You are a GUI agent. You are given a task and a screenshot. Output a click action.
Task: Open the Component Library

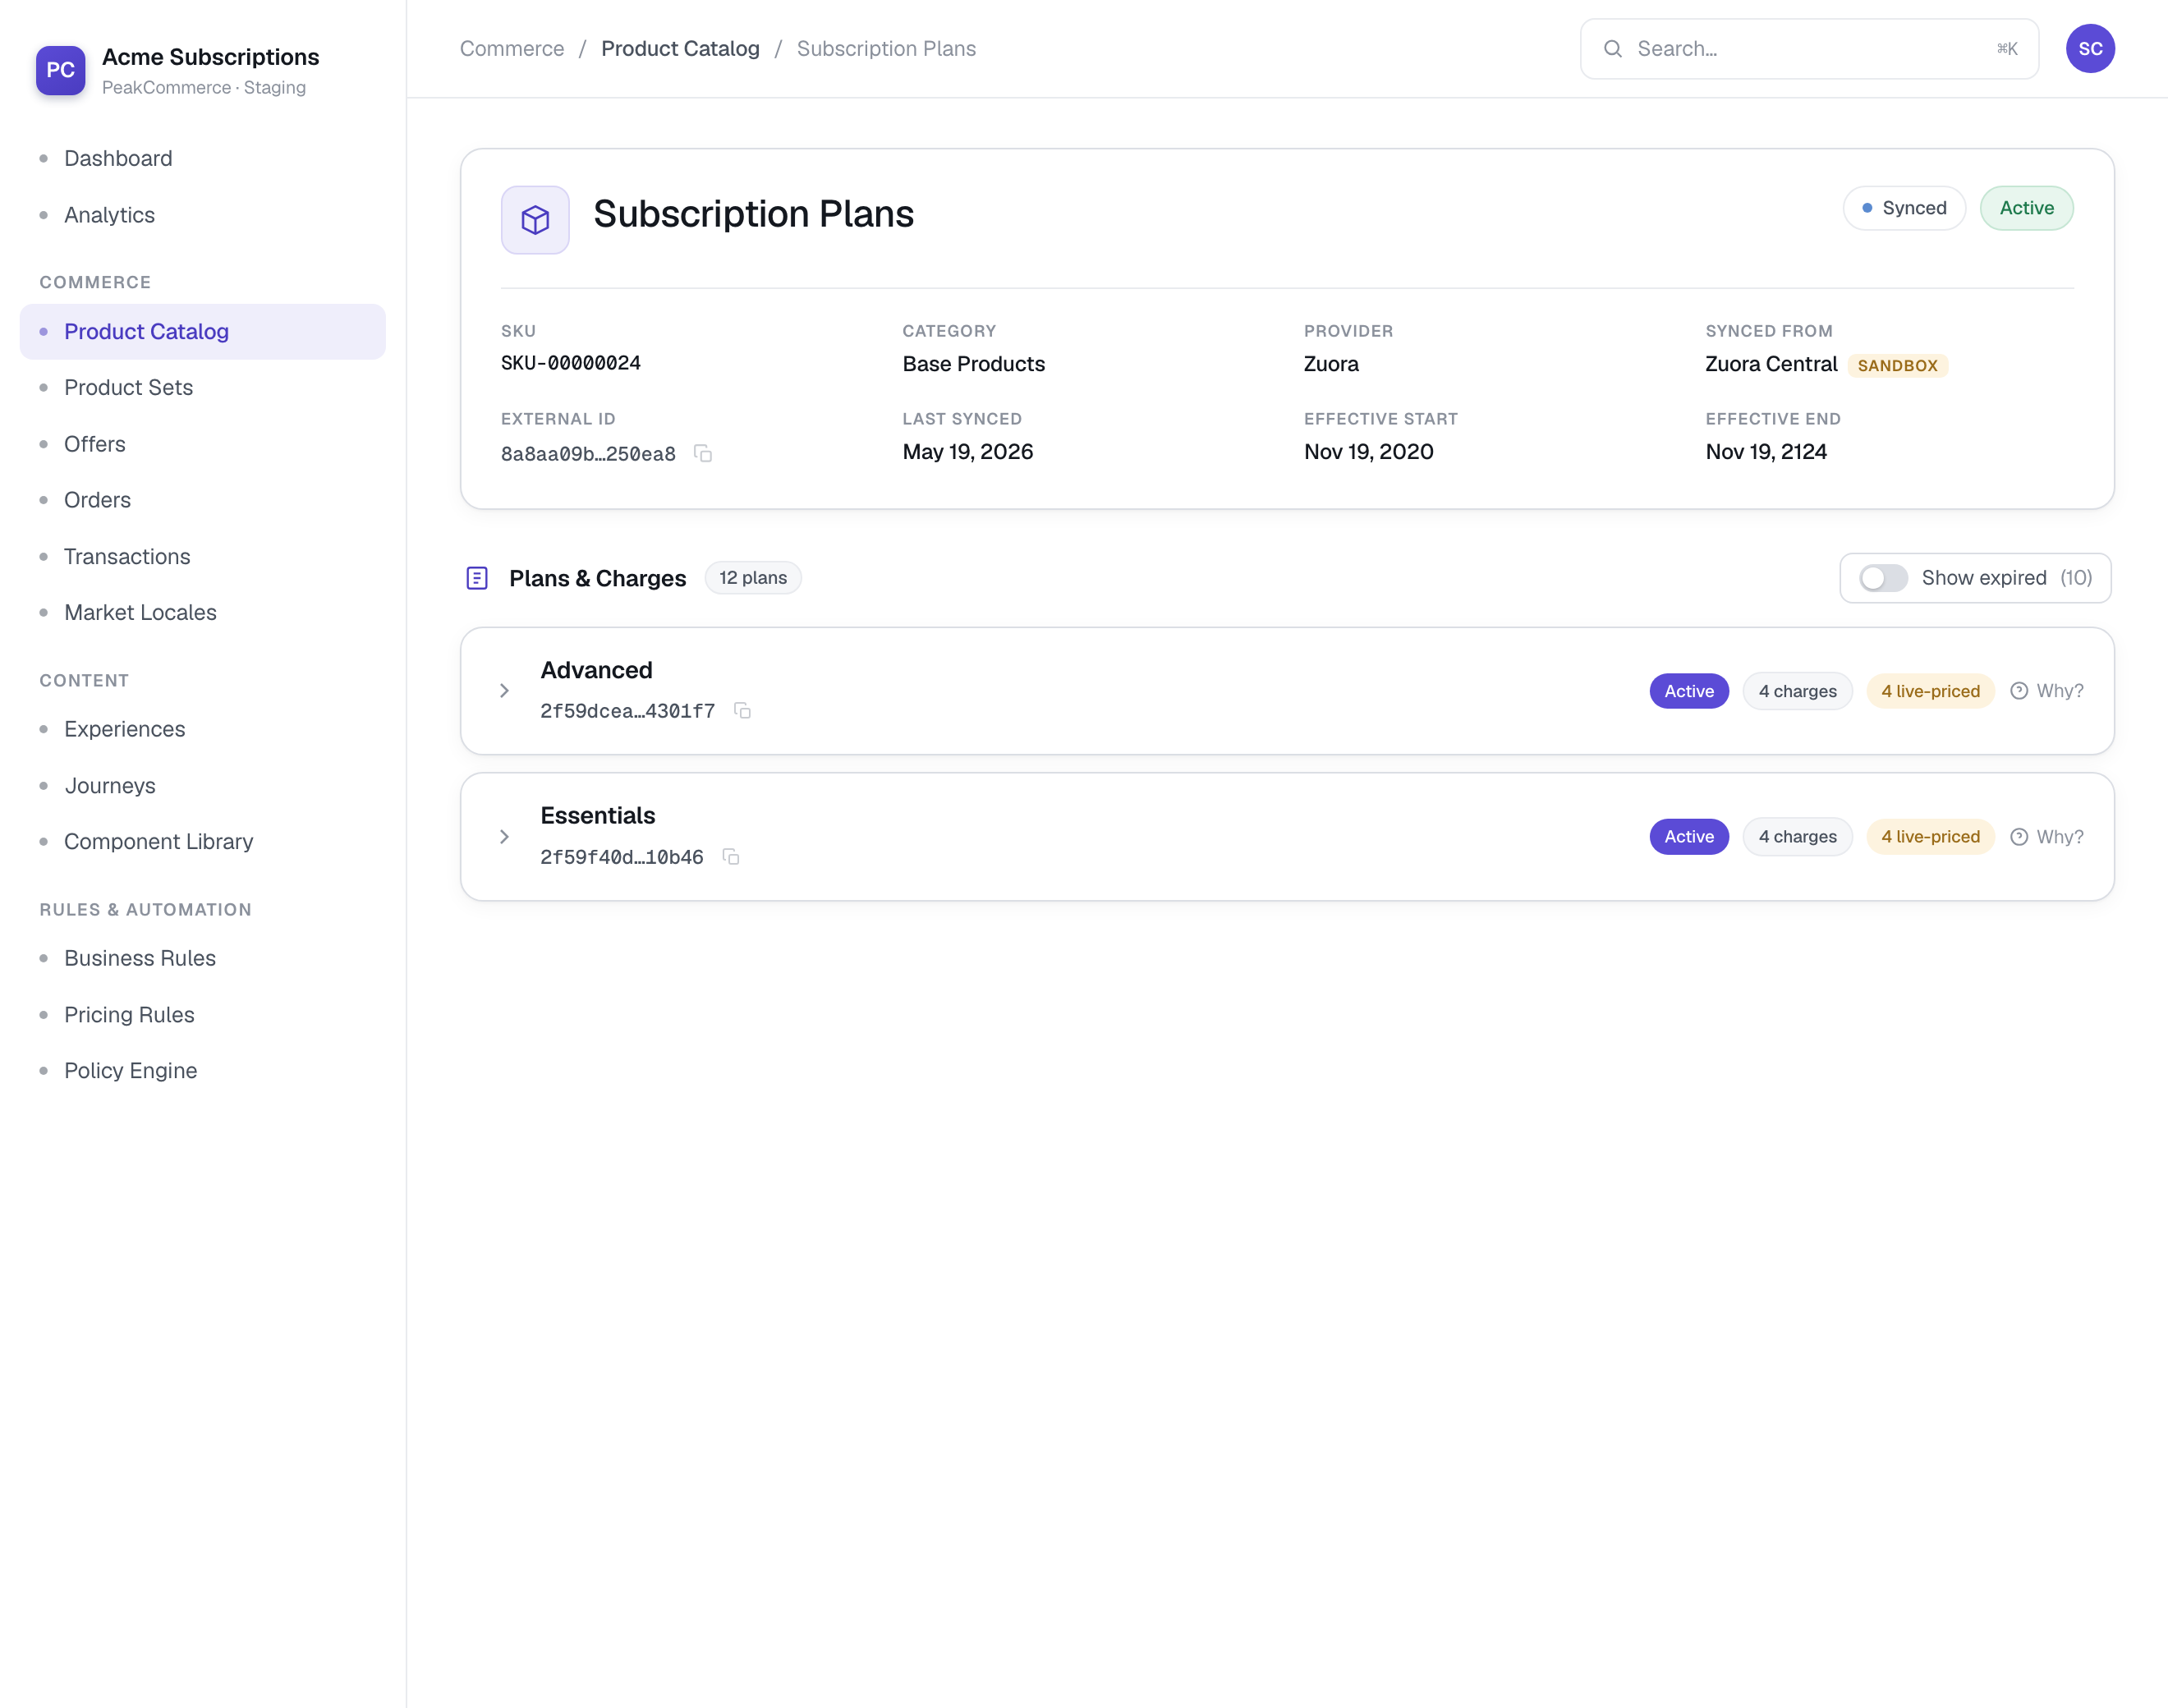click(203, 842)
